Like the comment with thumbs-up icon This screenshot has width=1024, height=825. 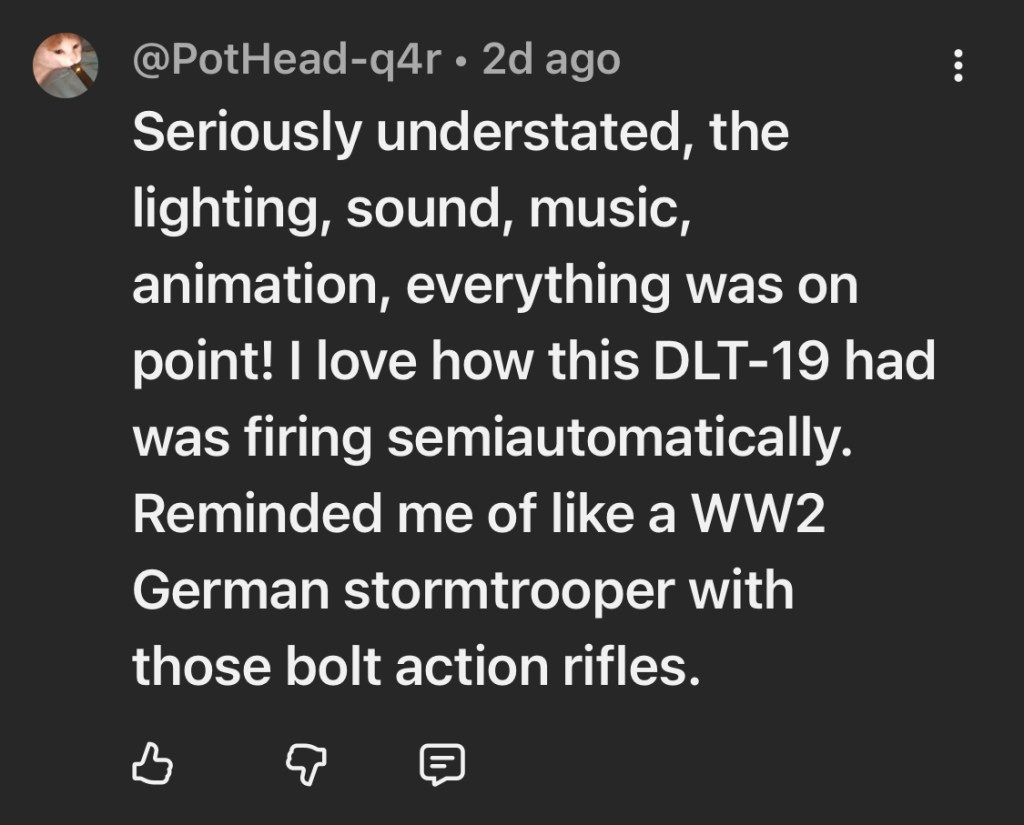tap(153, 765)
